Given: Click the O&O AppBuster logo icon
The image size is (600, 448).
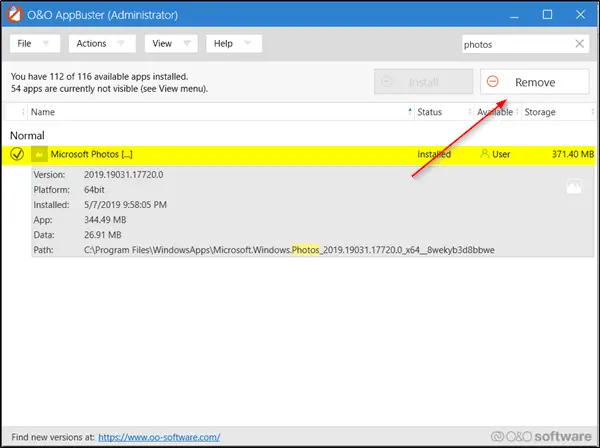Looking at the screenshot, I should [15, 14].
